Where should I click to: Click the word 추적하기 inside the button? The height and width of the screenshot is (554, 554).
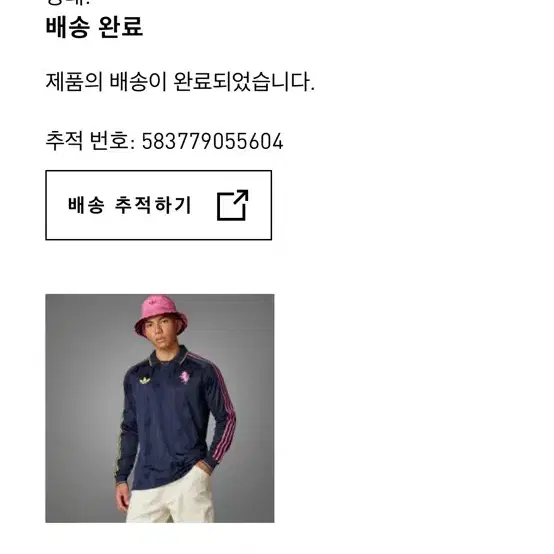coord(153,205)
